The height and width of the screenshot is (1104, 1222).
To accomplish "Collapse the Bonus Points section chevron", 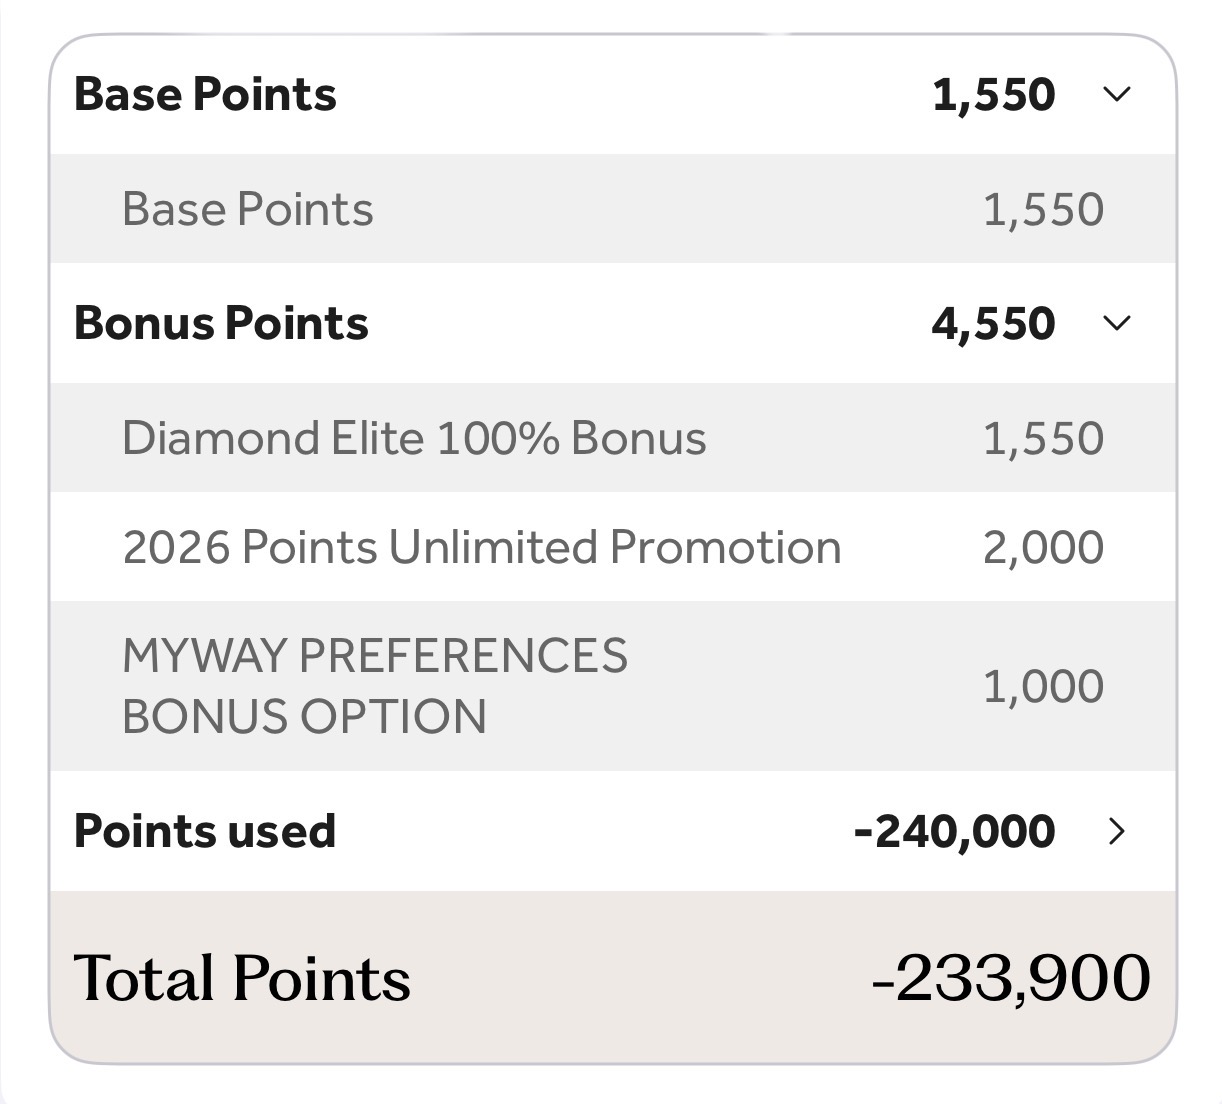I will click(x=1116, y=323).
